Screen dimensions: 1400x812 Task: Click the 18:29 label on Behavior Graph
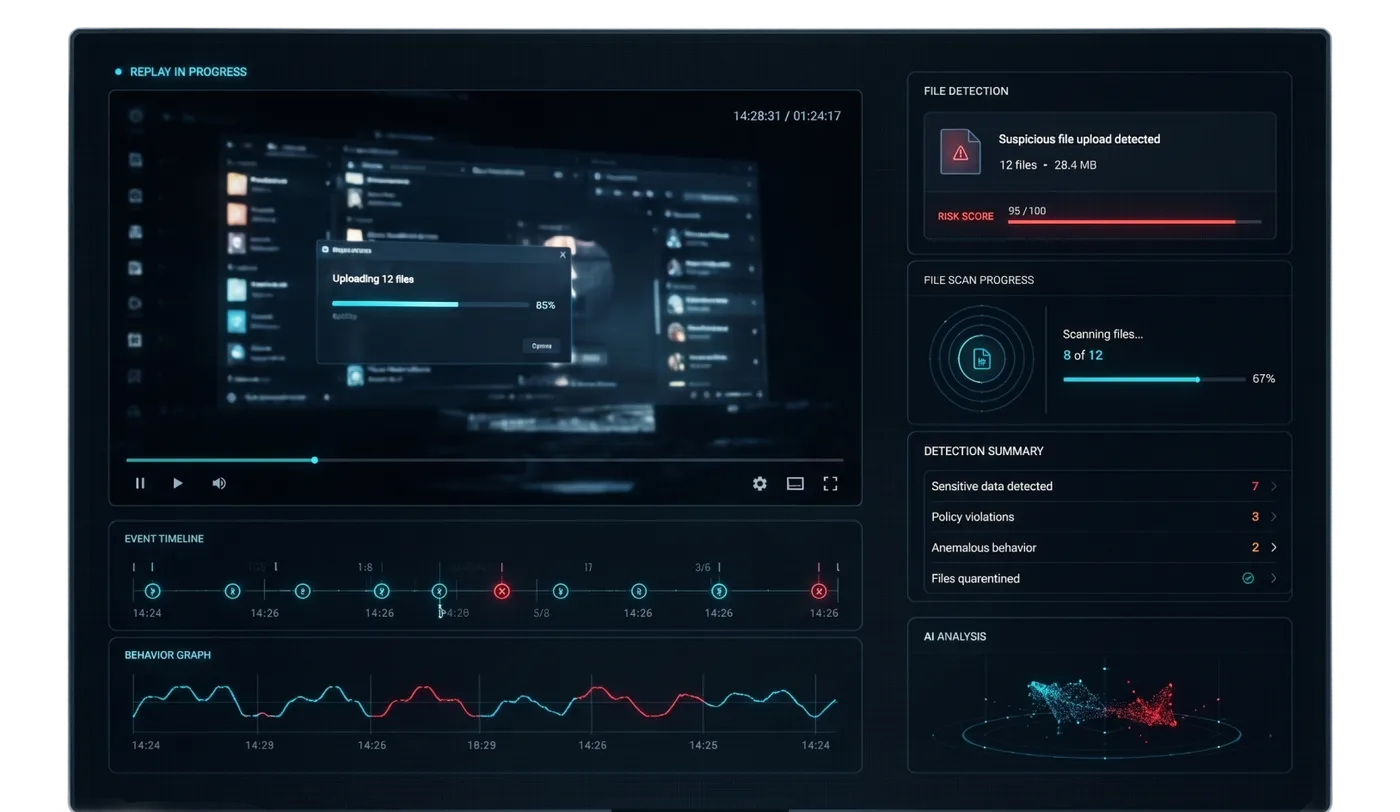482,745
